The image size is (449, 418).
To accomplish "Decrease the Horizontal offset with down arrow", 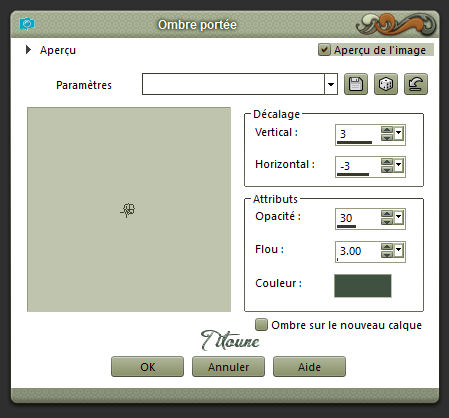I will (387, 170).
